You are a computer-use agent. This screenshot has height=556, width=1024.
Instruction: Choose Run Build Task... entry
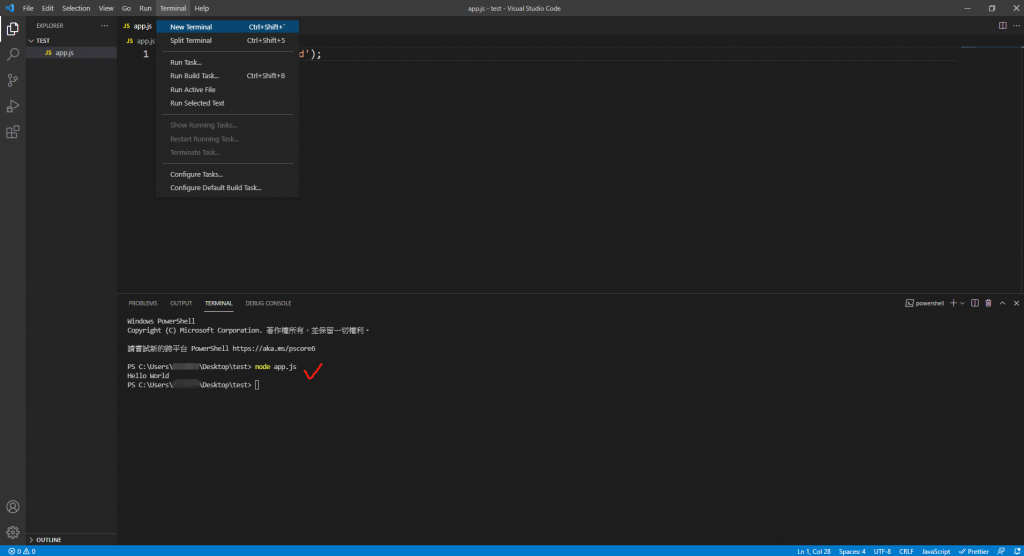(x=227, y=76)
